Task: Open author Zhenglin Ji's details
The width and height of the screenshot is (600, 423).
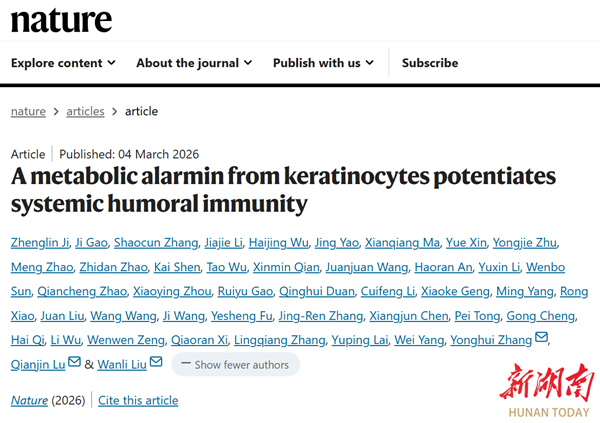Action: click(x=40, y=243)
